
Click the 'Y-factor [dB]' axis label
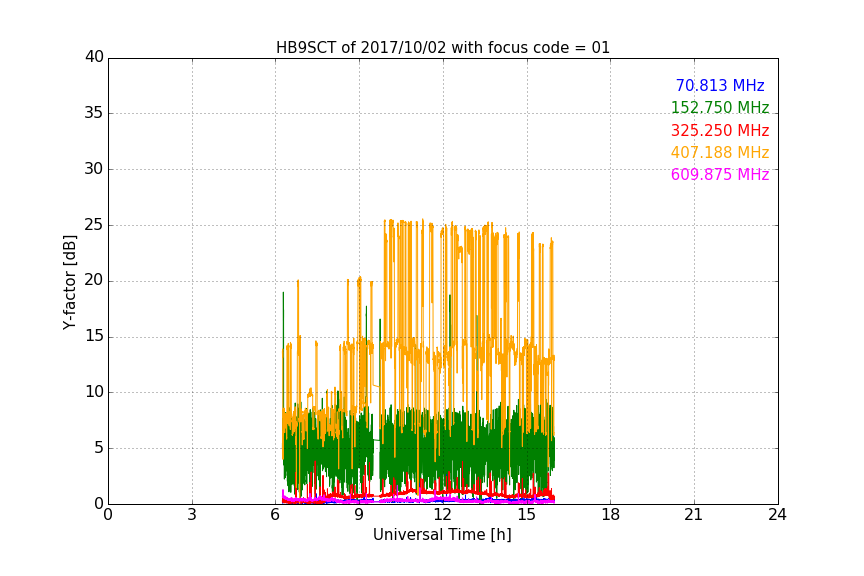pos(69,282)
